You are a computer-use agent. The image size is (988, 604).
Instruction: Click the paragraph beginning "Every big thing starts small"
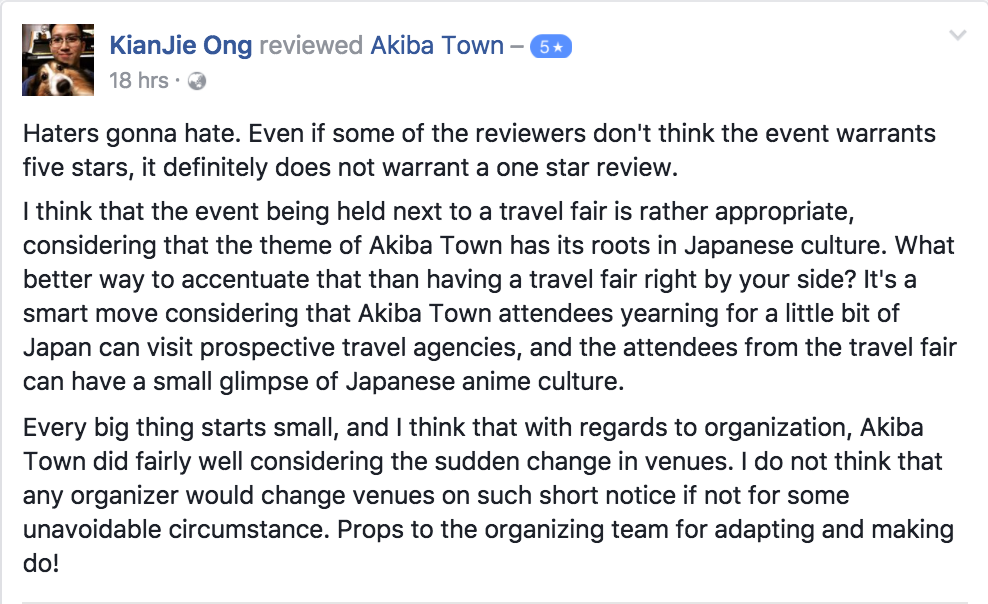(x=488, y=495)
